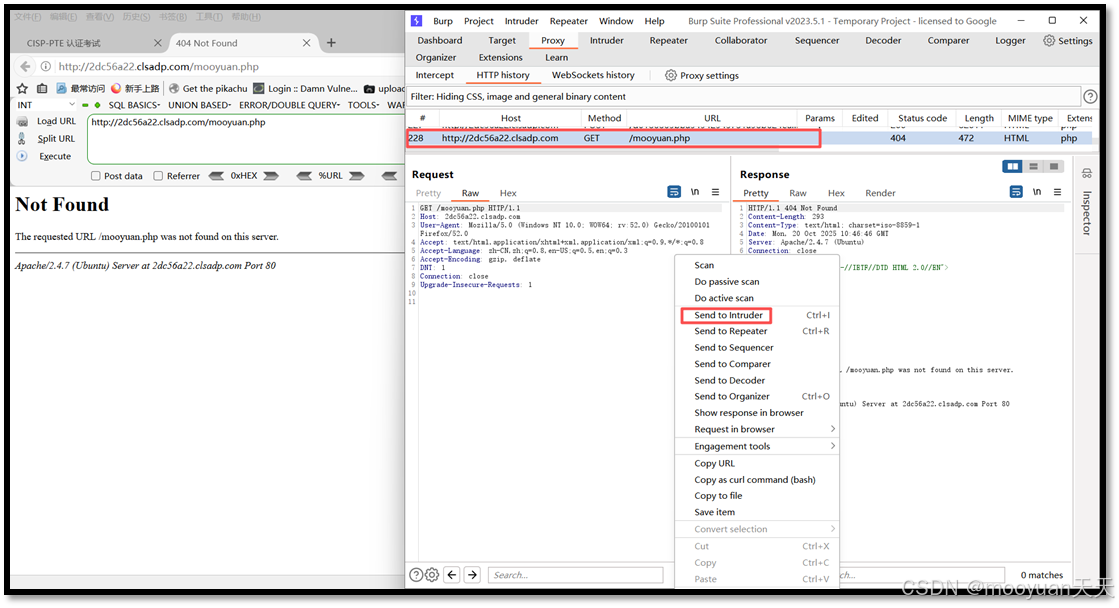Go to next search match arrow

pos(472,574)
